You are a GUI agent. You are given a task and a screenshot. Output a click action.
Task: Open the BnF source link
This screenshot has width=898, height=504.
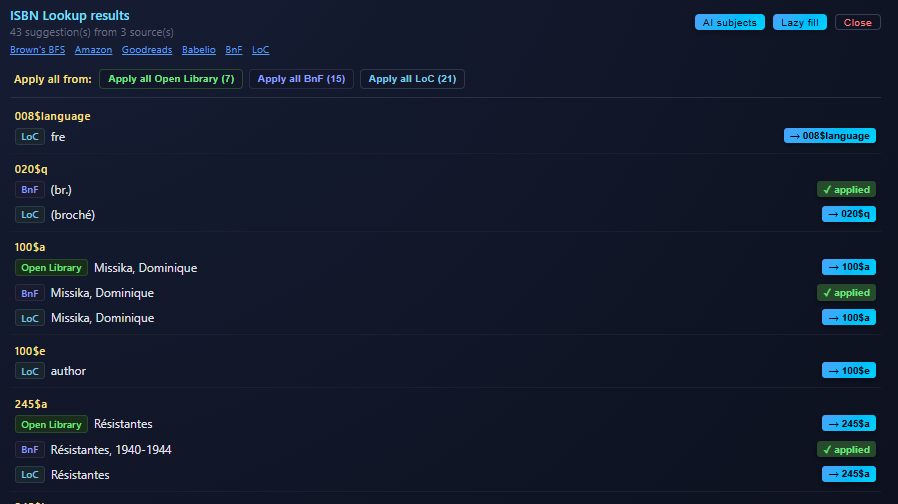point(234,50)
